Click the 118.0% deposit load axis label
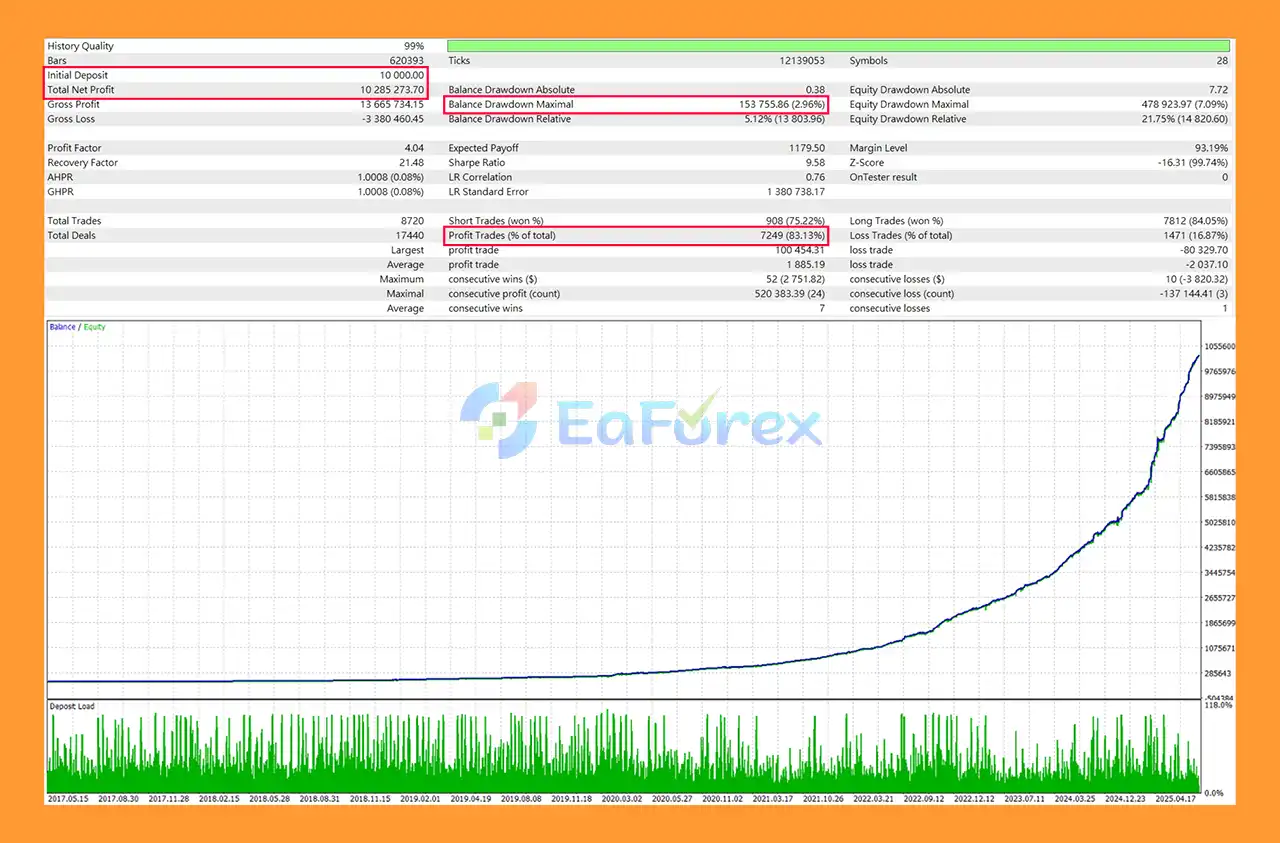1280x843 pixels. pos(1217,705)
